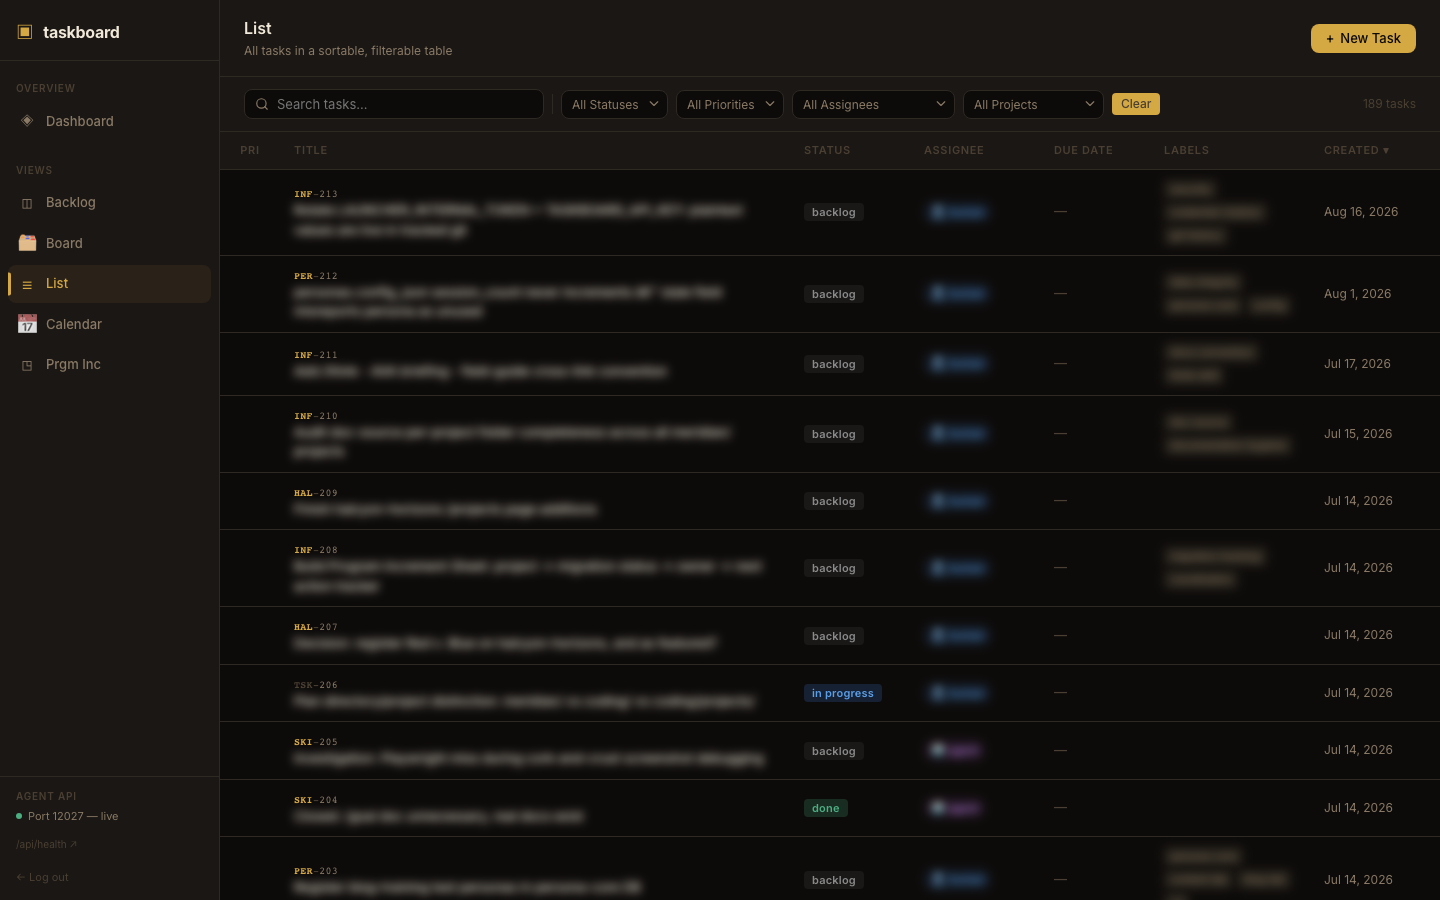Open the Dashboard page
Viewport: 1440px width, 900px height.
[x=109, y=121]
